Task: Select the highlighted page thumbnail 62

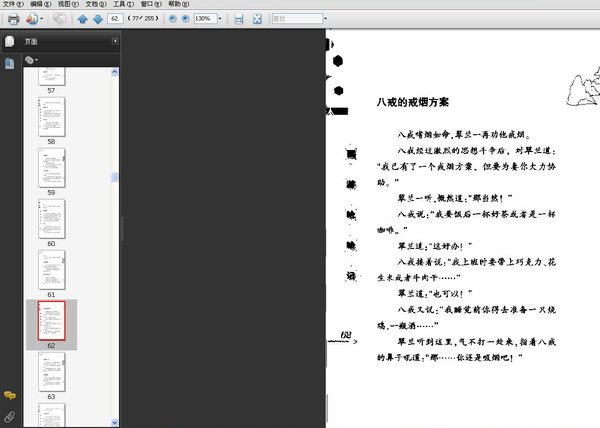Action: tap(52, 321)
